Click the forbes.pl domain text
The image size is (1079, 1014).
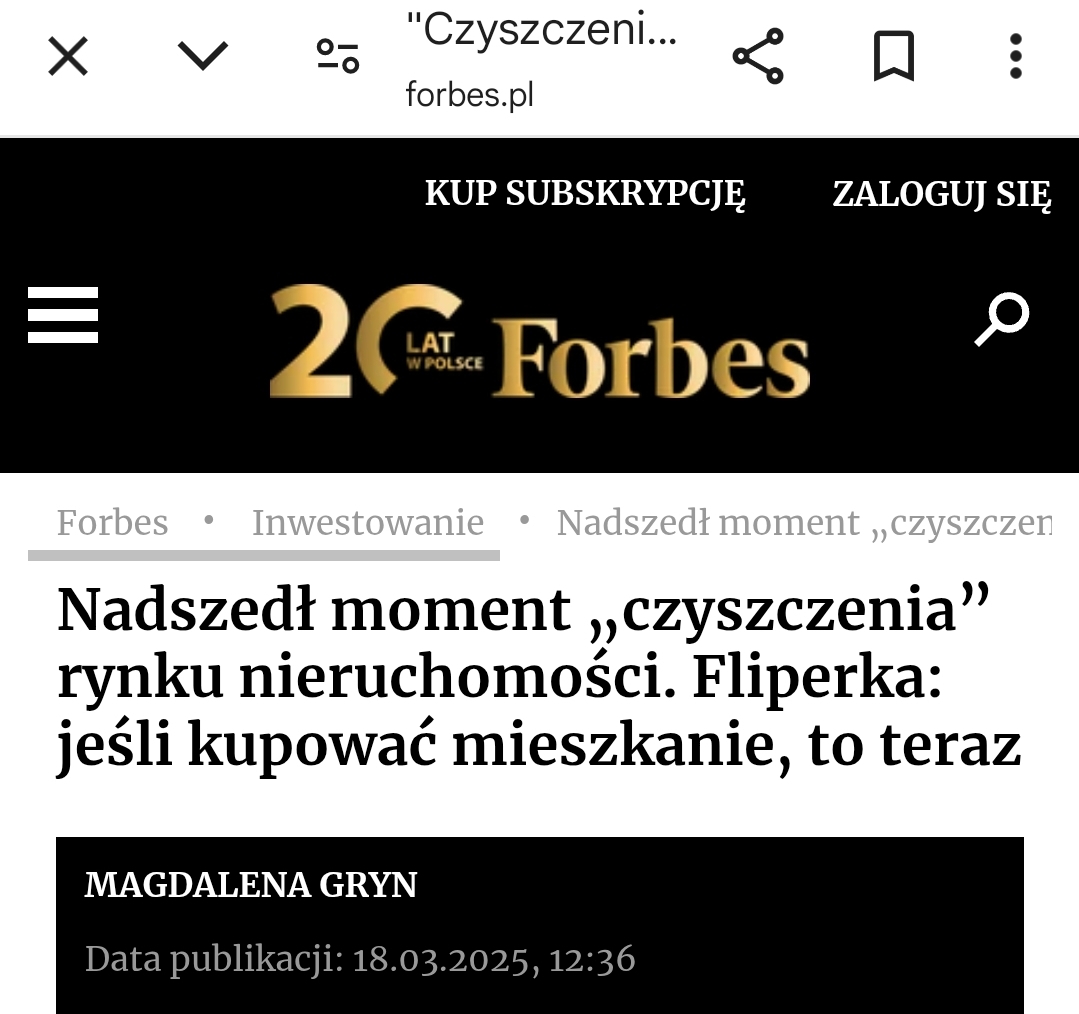tap(469, 95)
